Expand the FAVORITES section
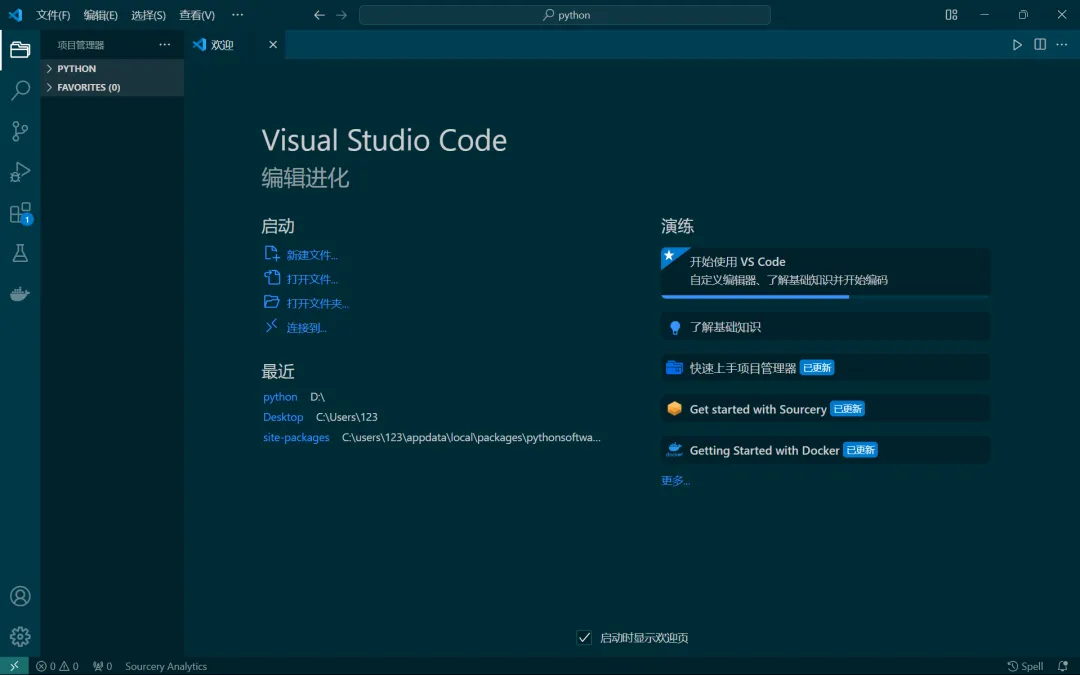 coord(88,88)
